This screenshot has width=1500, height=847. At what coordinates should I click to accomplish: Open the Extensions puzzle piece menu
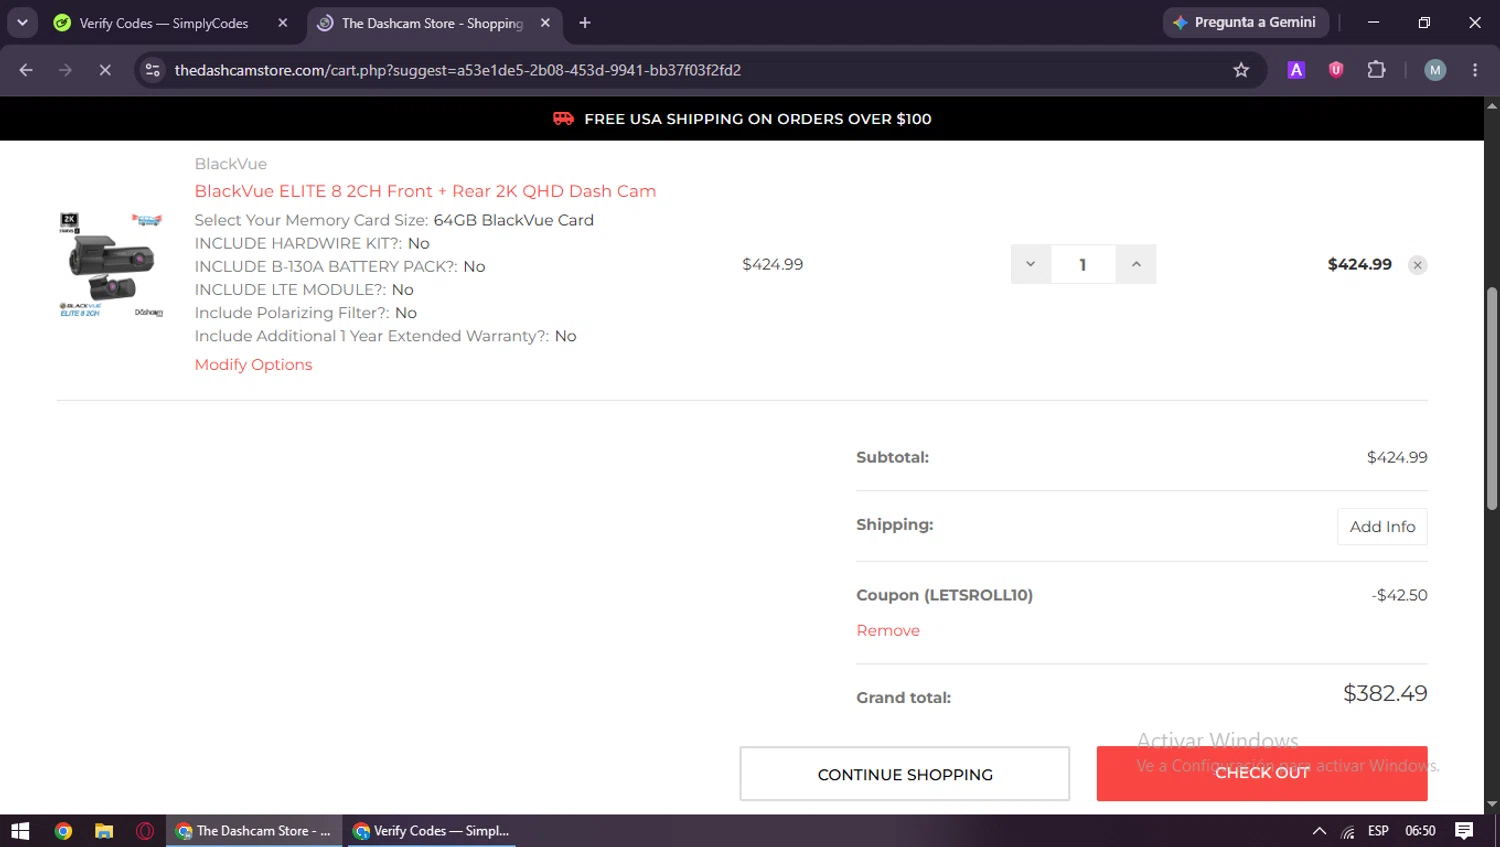1376,70
